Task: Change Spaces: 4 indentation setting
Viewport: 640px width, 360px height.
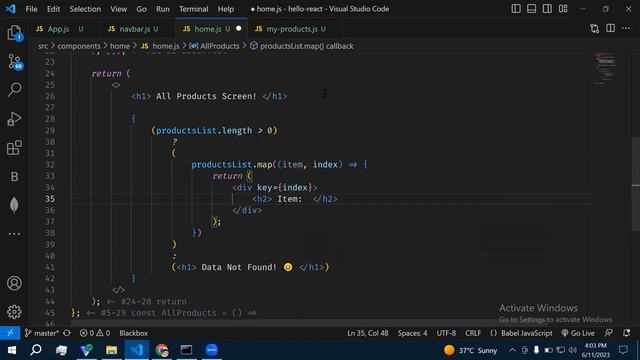Action: click(x=412, y=333)
